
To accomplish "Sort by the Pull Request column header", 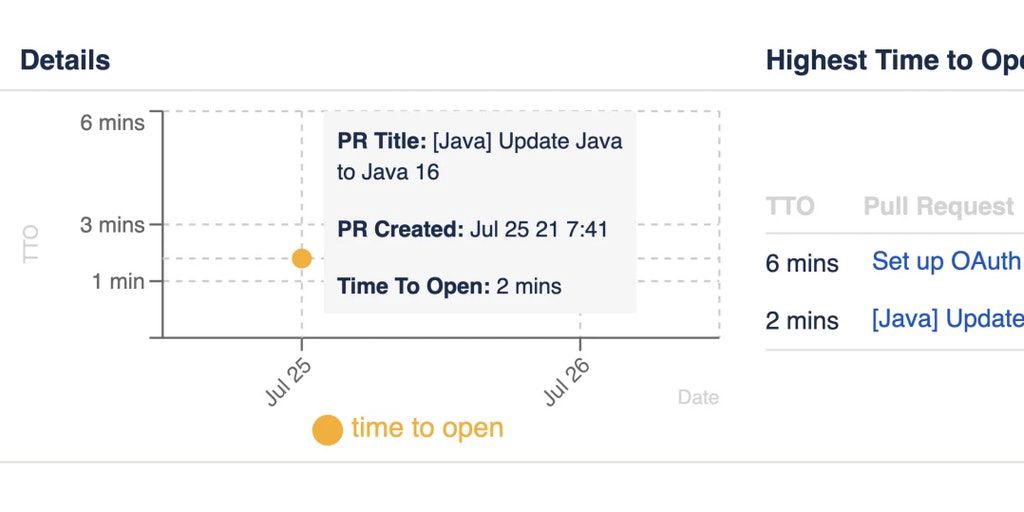I will pyautogui.click(x=938, y=207).
